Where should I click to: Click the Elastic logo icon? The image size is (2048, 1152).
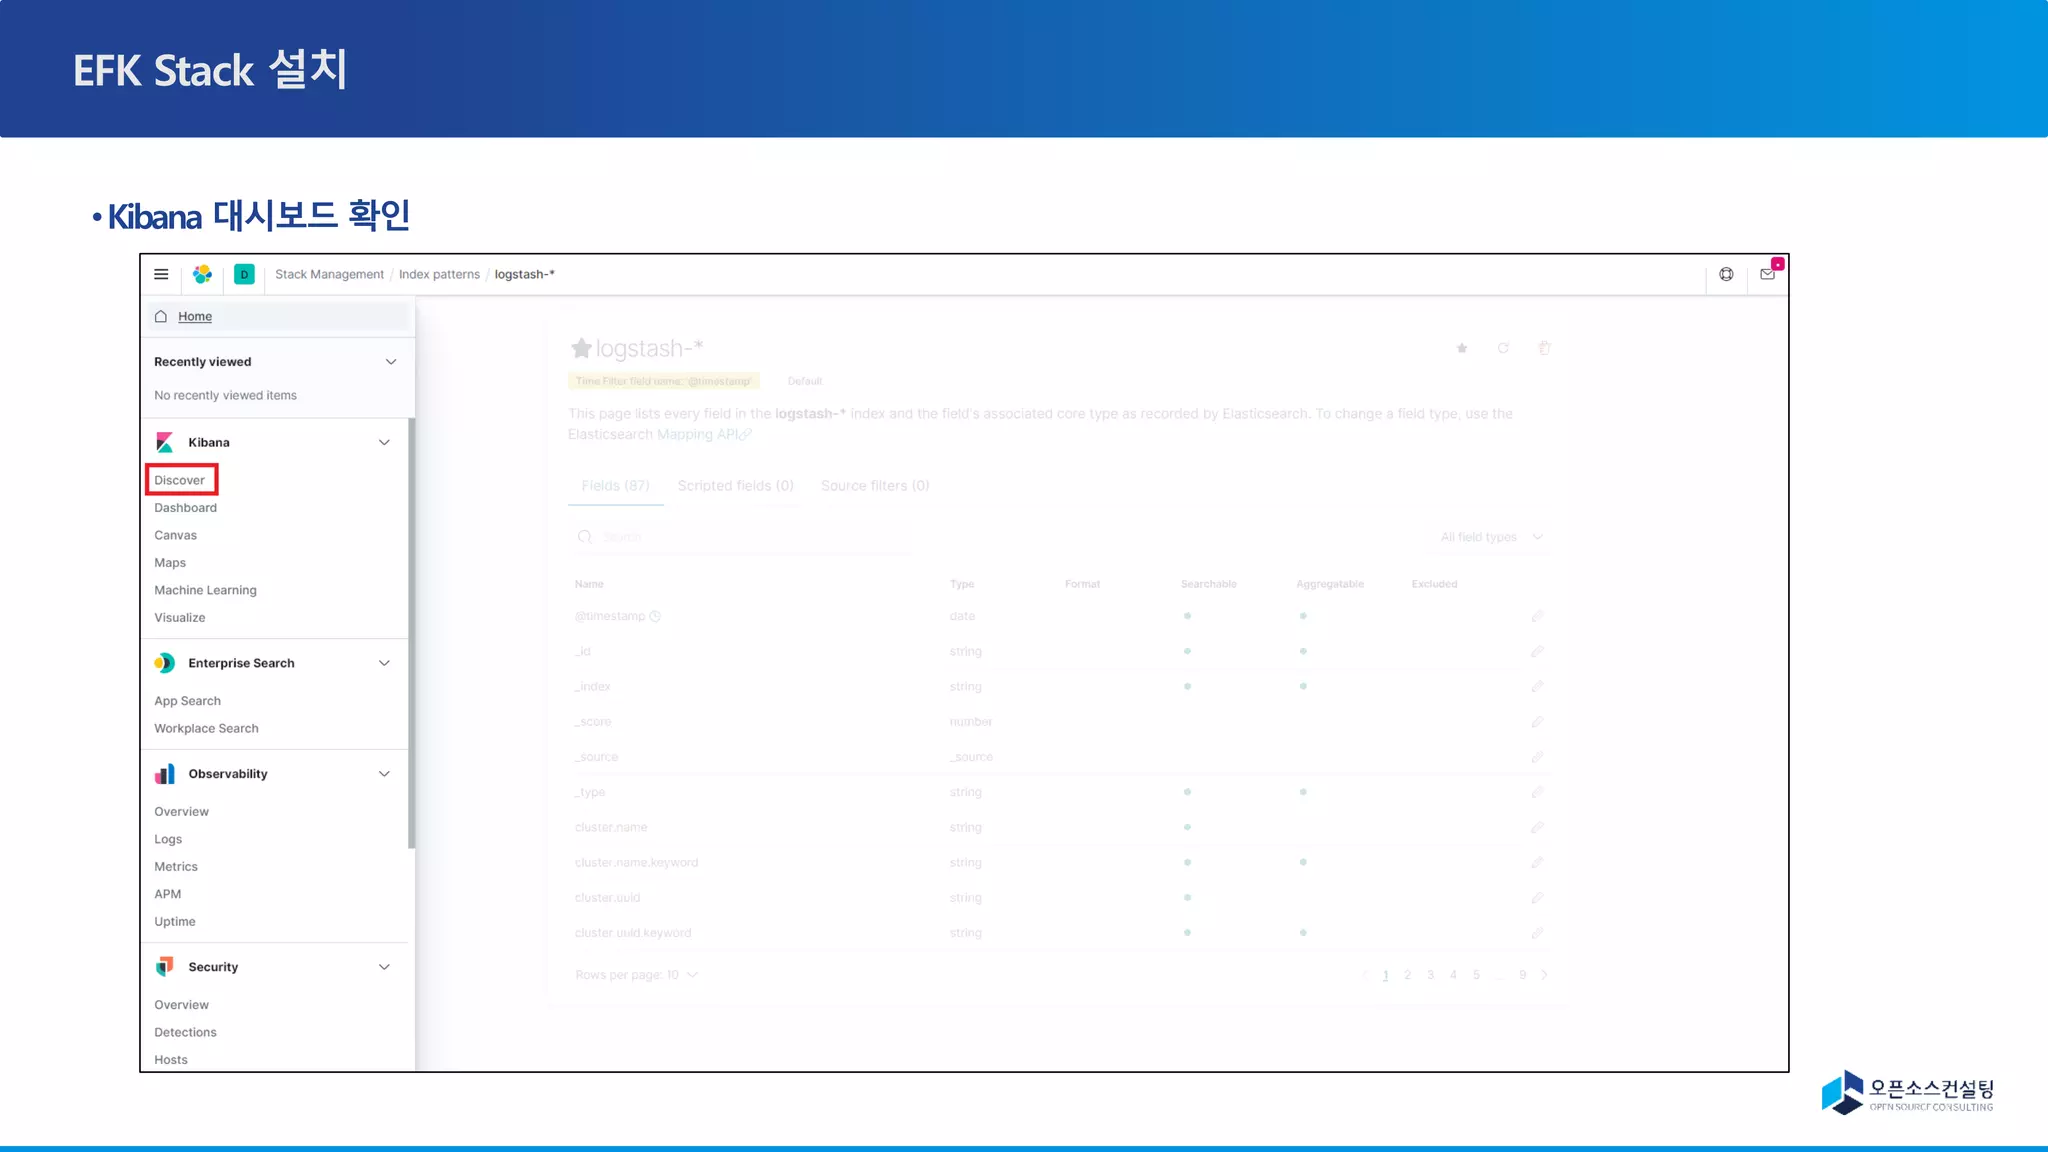click(203, 274)
